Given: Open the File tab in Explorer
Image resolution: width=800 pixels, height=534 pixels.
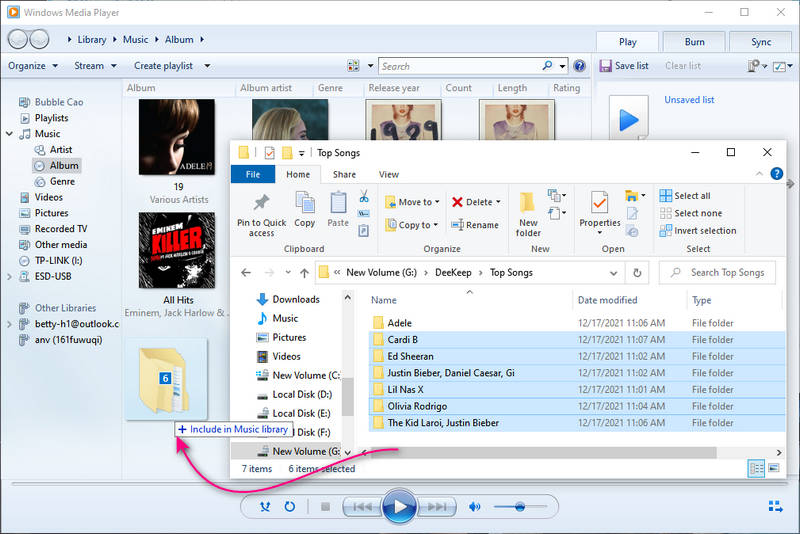Looking at the screenshot, I should 253,174.
